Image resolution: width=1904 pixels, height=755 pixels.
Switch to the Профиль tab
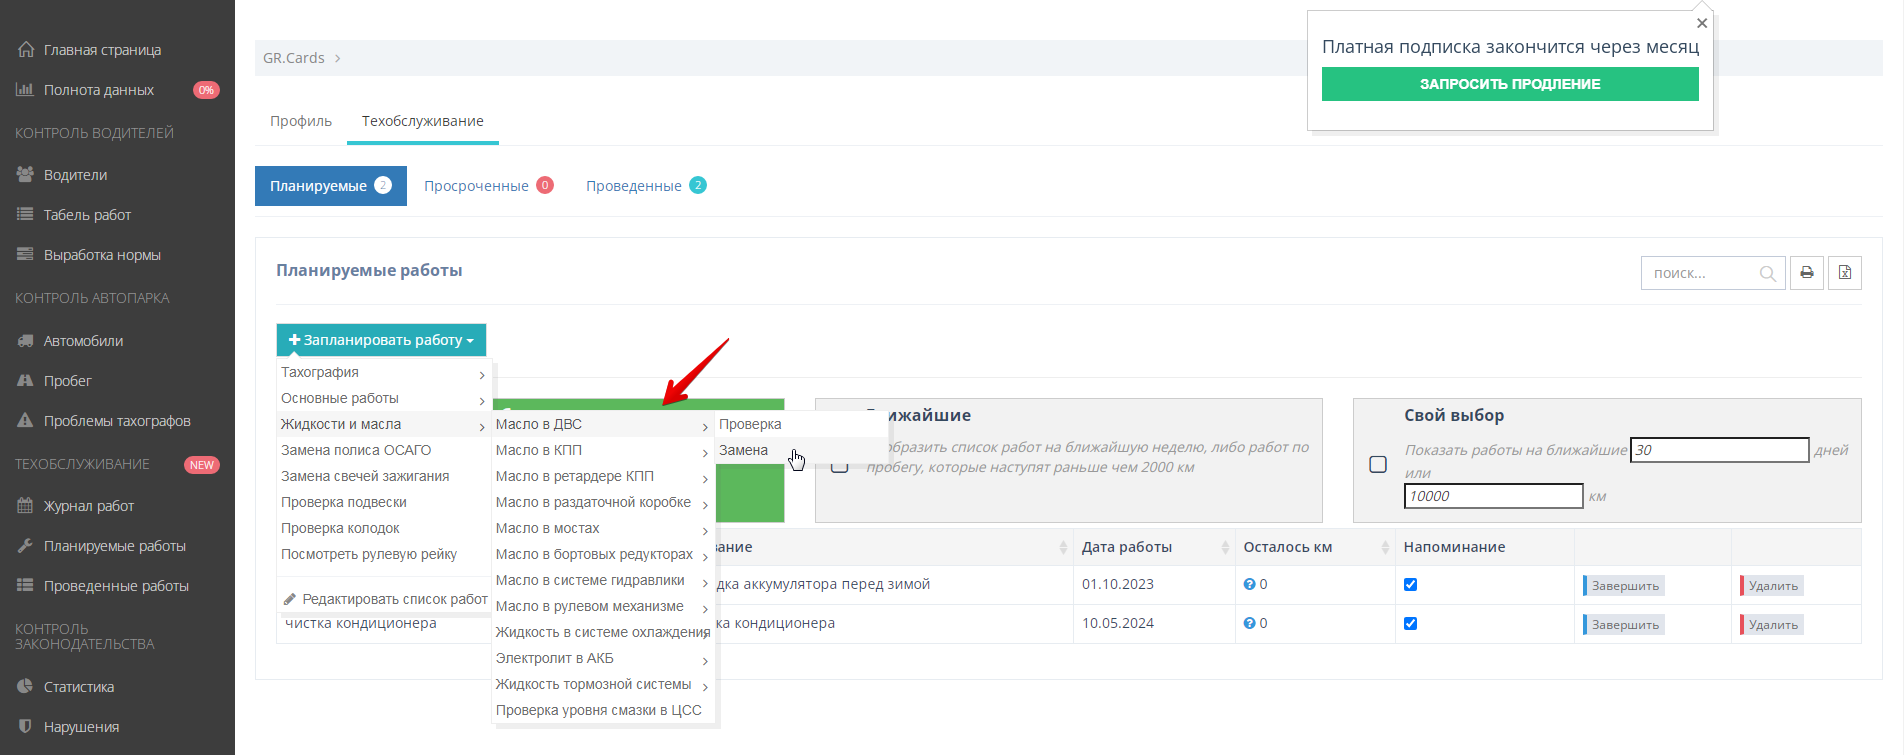click(301, 121)
